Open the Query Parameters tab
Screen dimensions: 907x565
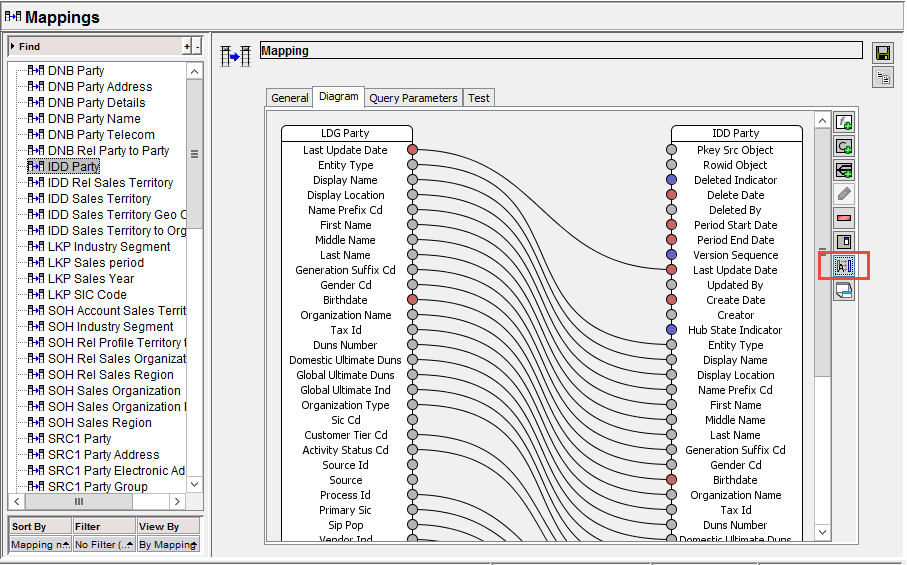413,98
